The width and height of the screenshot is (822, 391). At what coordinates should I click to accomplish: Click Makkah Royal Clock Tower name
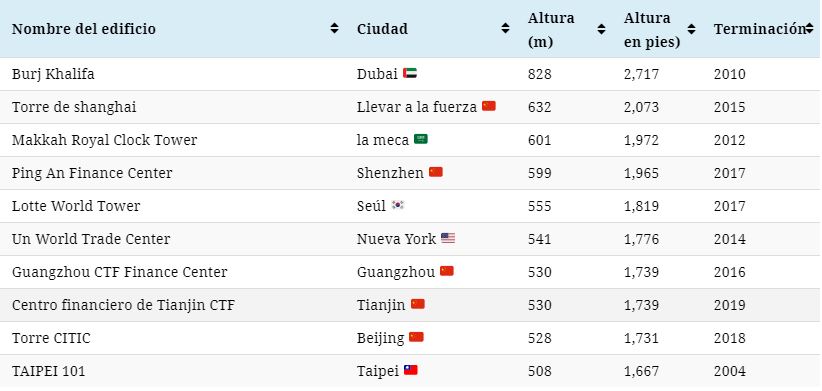tap(104, 140)
